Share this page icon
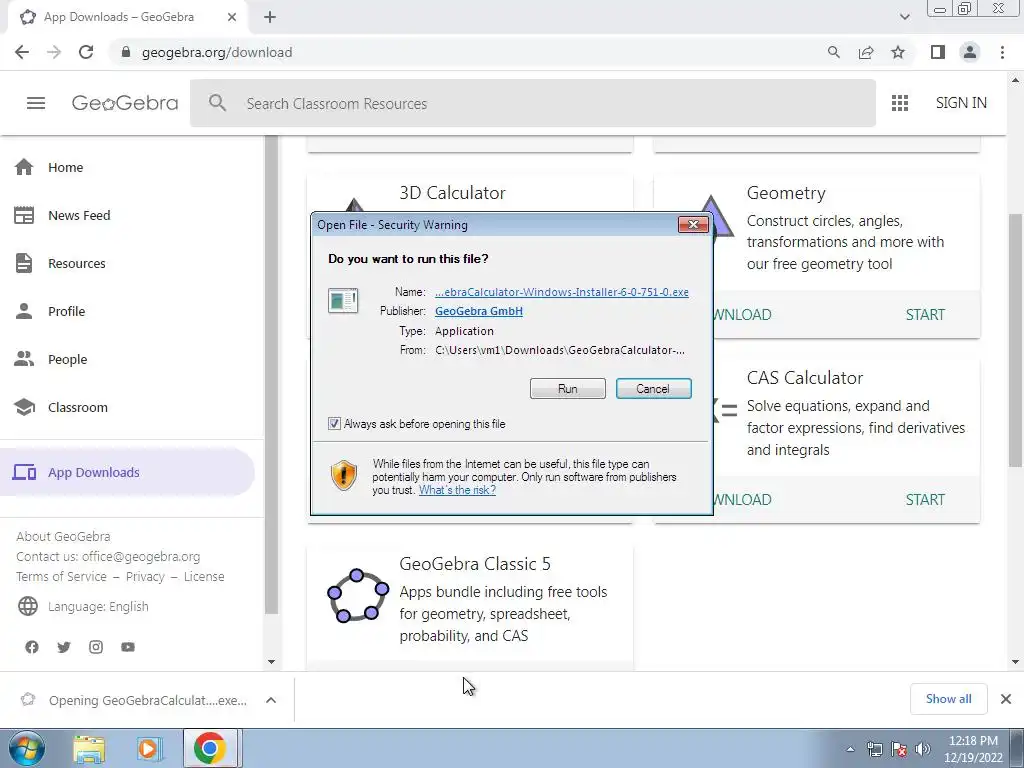The width and height of the screenshot is (1024, 768). tap(866, 52)
